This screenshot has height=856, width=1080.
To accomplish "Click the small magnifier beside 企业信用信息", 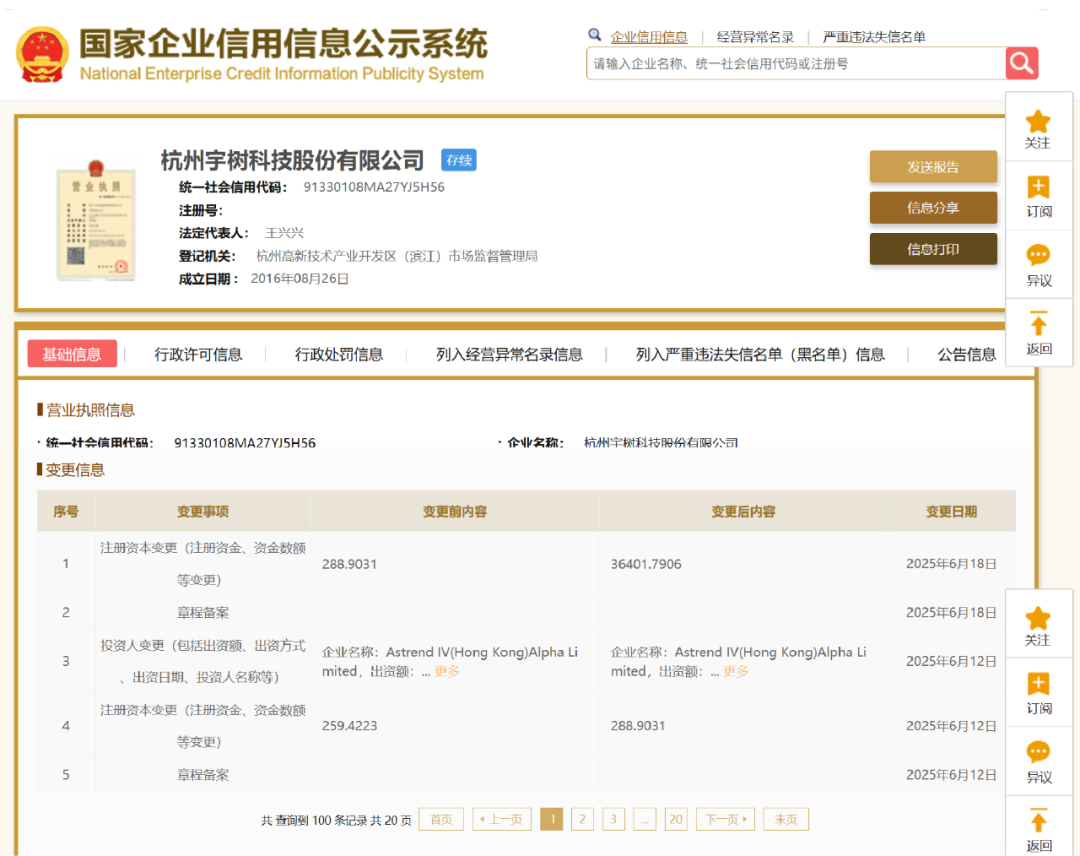I will point(594,34).
